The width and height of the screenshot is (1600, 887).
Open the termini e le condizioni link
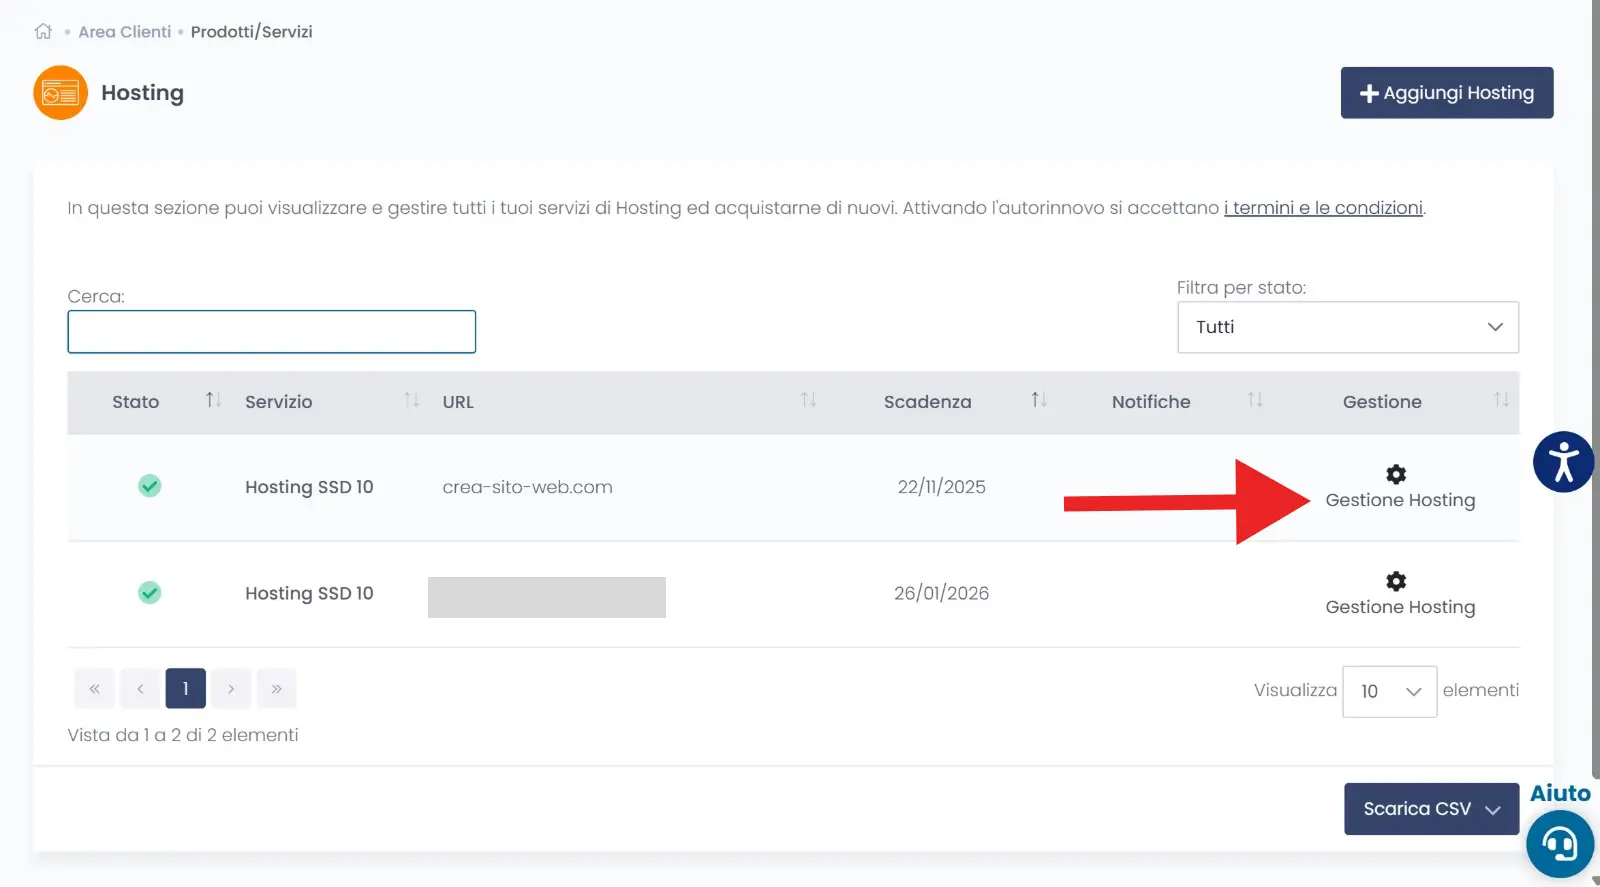tap(1323, 208)
